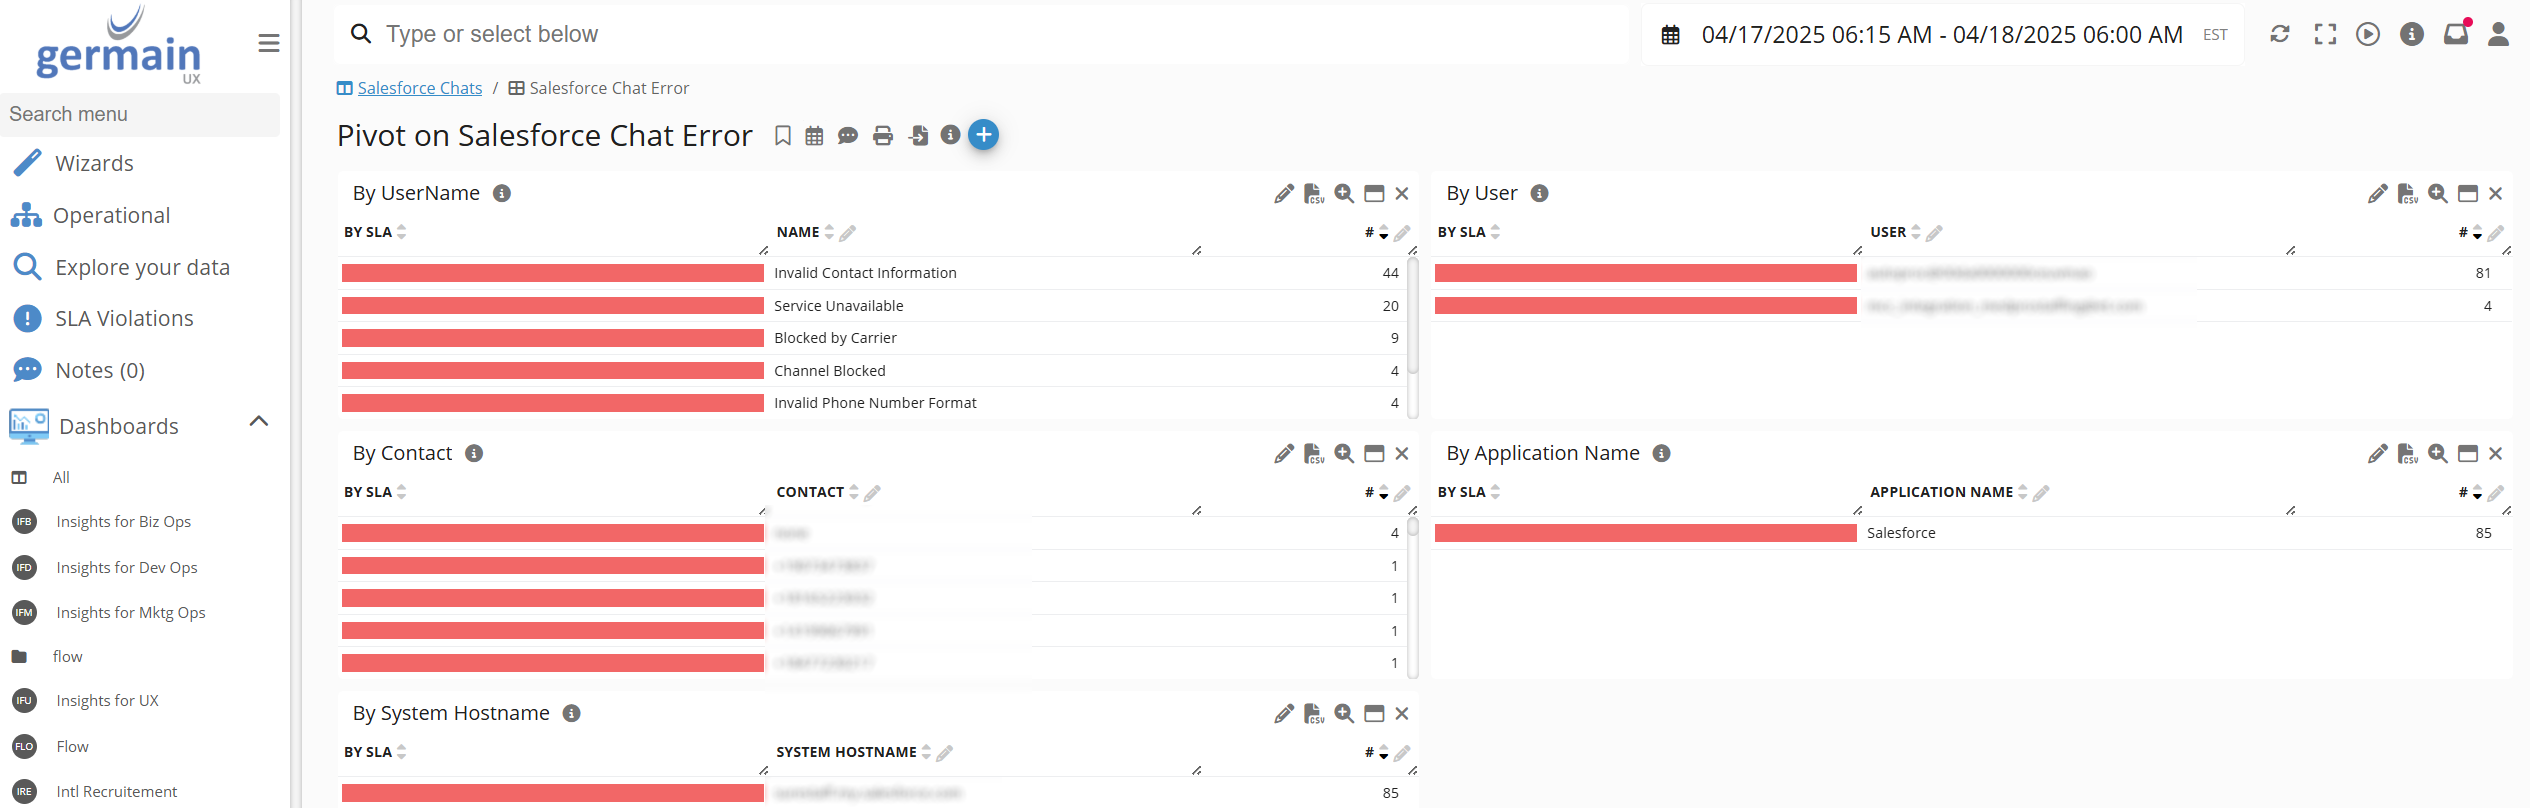Export the By UserName panel as CSV

pyautogui.click(x=1314, y=194)
